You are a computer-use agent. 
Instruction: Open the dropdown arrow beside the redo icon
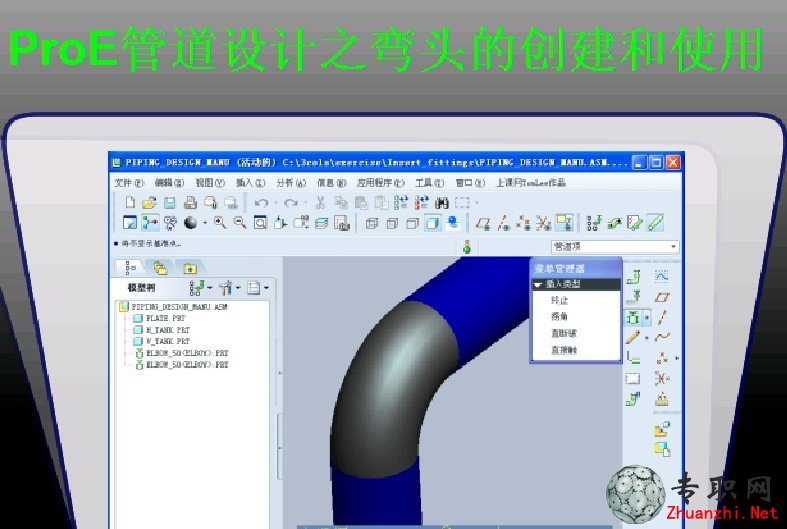pos(305,203)
